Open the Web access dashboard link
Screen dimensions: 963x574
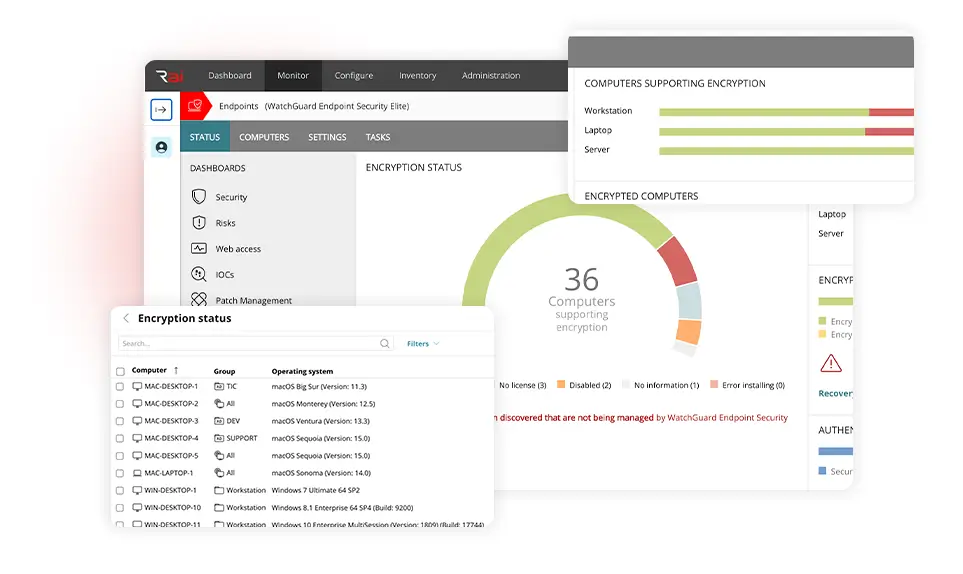pos(238,249)
